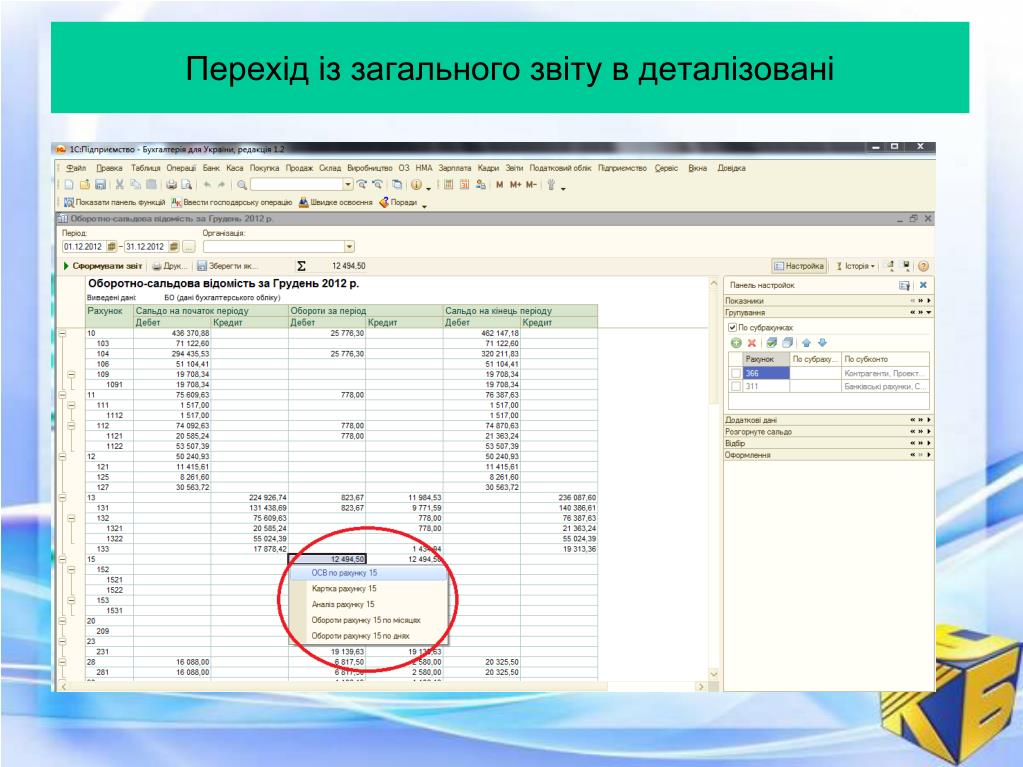
Task: Toggle the По субрахунках checkbox
Action: point(732,327)
